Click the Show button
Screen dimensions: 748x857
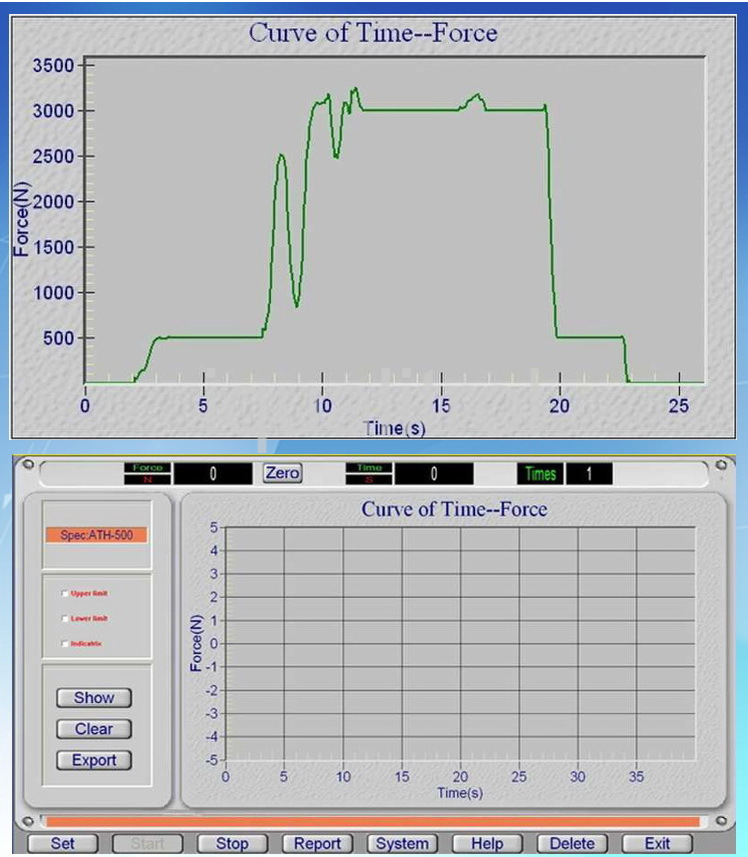pyautogui.click(x=94, y=698)
